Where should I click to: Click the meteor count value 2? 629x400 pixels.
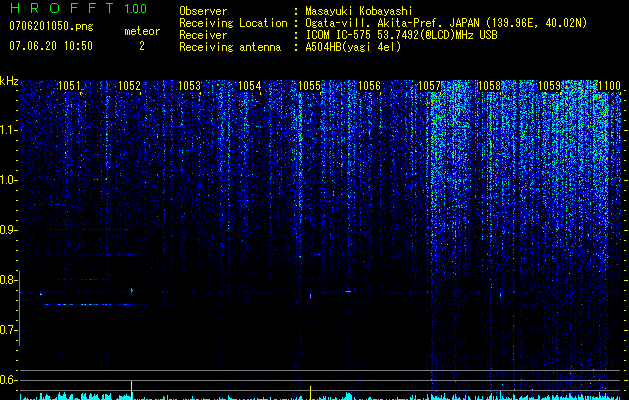(x=142, y=46)
